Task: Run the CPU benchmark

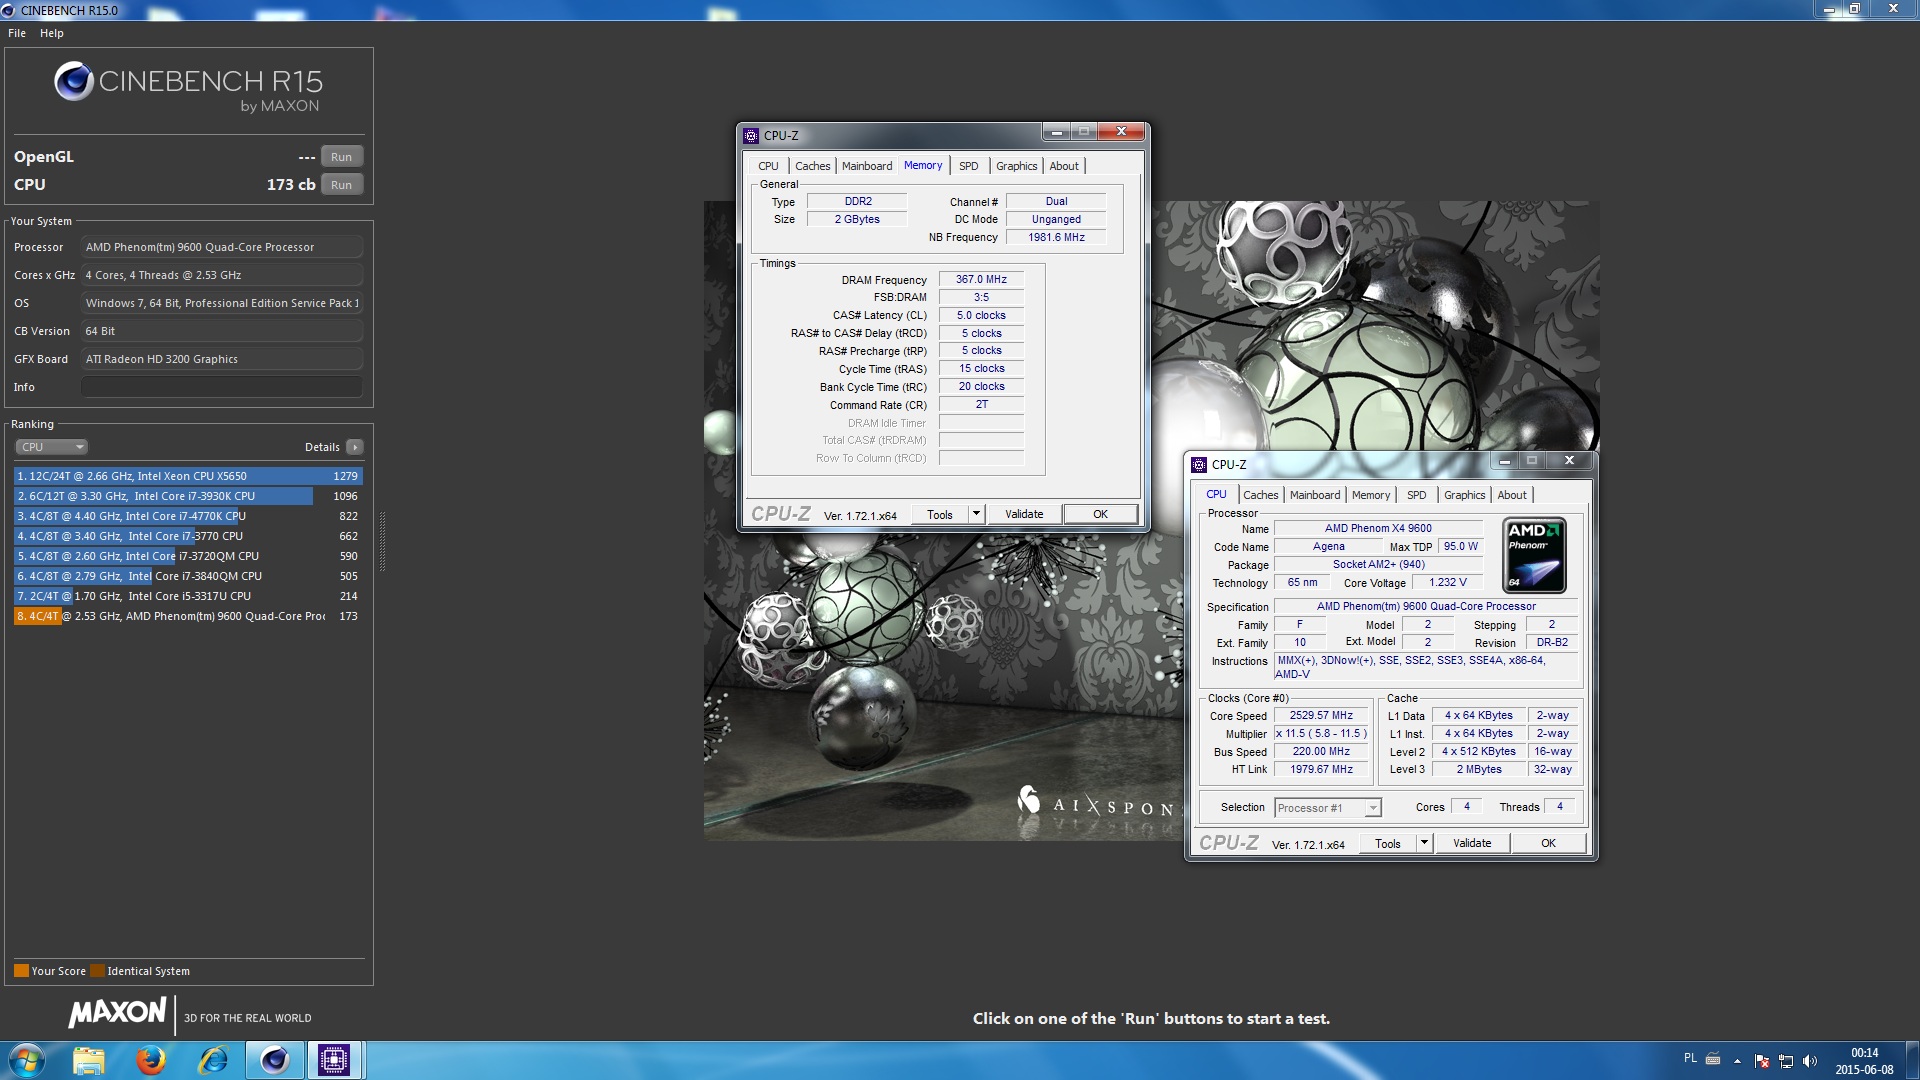Action: pyautogui.click(x=342, y=185)
